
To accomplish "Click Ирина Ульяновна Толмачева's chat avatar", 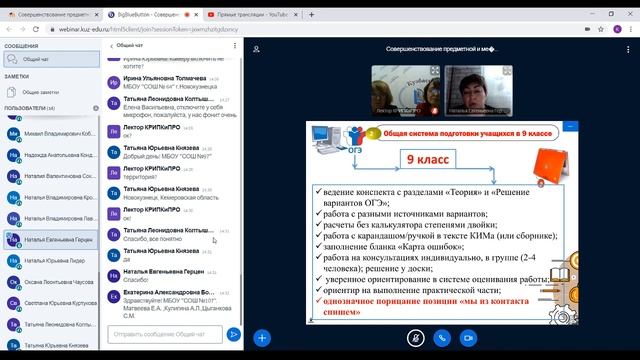I will point(113,82).
